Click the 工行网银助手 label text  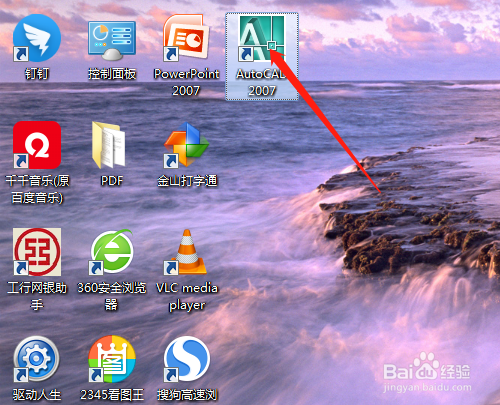point(37,296)
